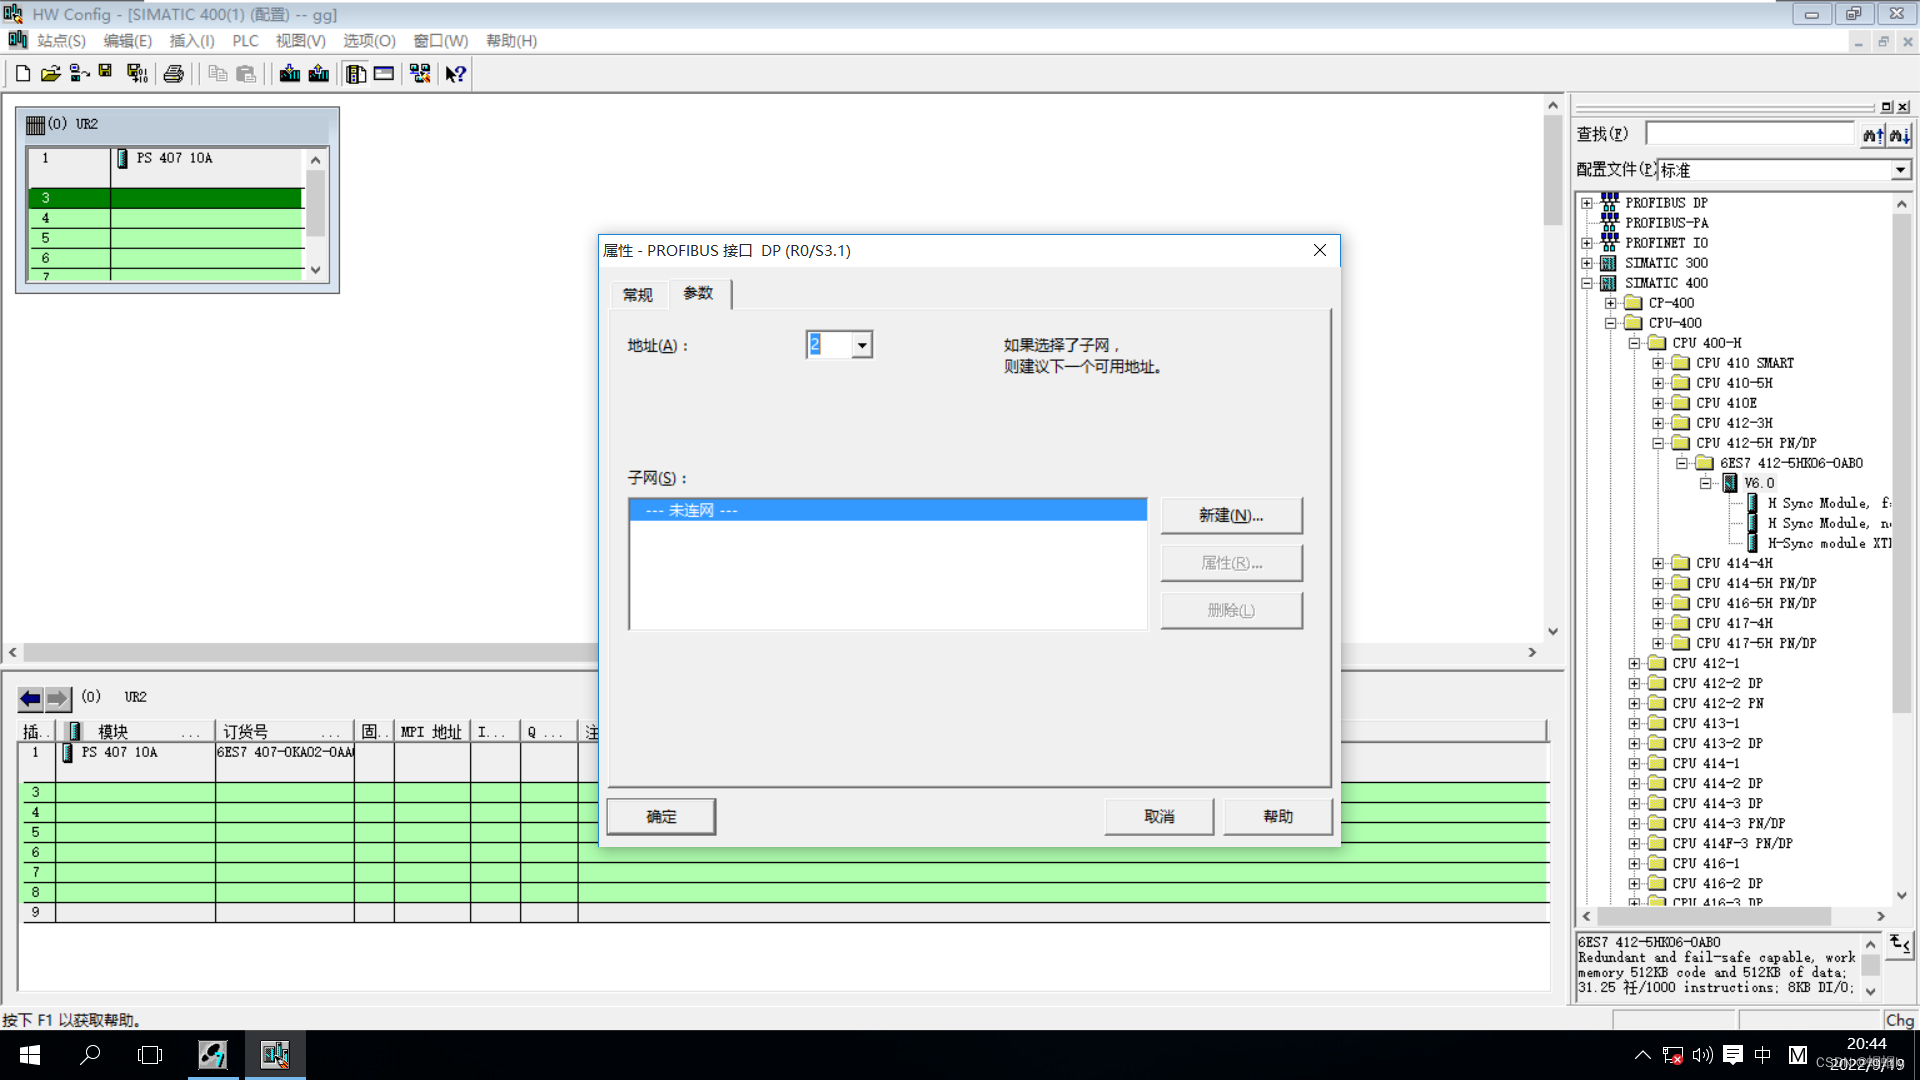The width and height of the screenshot is (1920, 1080).
Task: Open the View (视图) menu
Action: pyautogui.click(x=300, y=41)
